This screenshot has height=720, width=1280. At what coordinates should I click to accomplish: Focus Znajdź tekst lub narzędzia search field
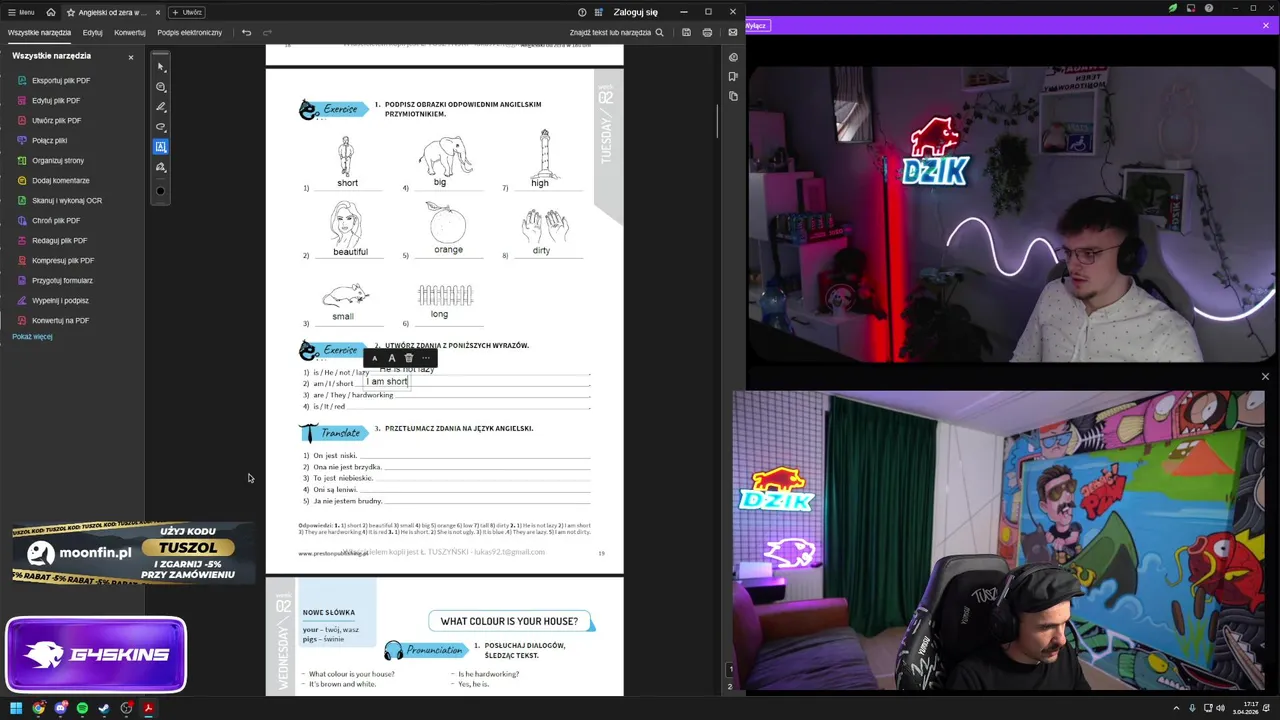[x=616, y=32]
